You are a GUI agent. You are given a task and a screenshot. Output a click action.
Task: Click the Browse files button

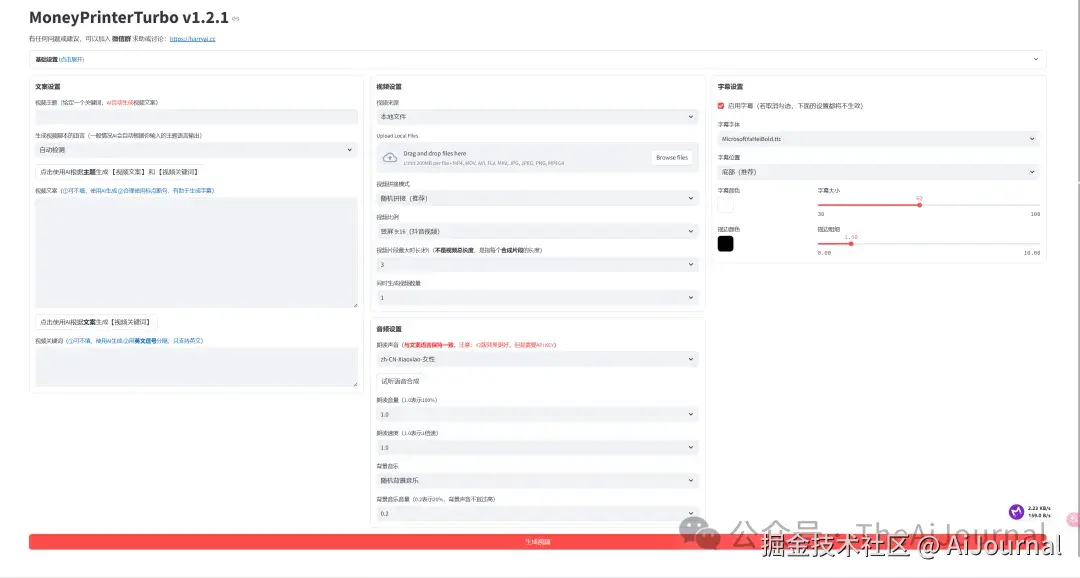point(671,157)
